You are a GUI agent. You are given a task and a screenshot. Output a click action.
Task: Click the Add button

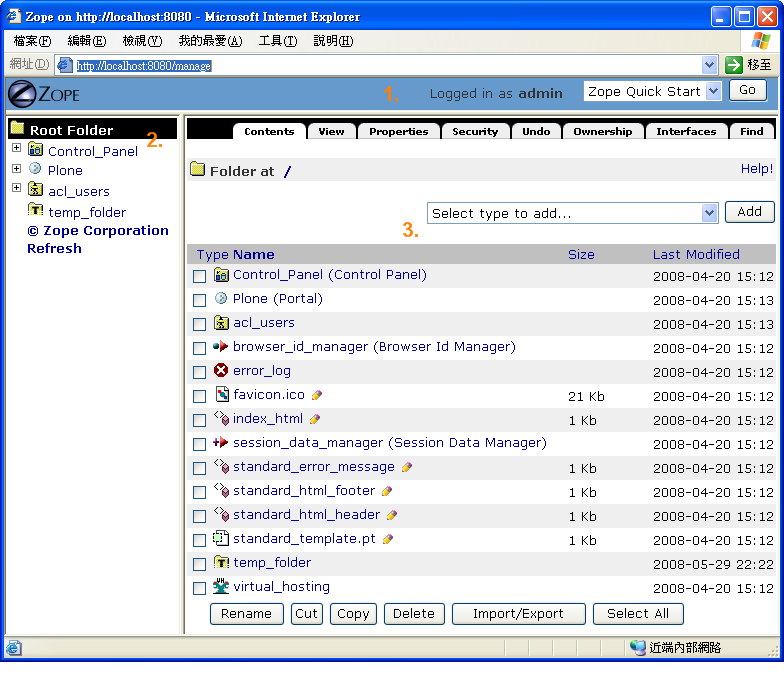(750, 212)
